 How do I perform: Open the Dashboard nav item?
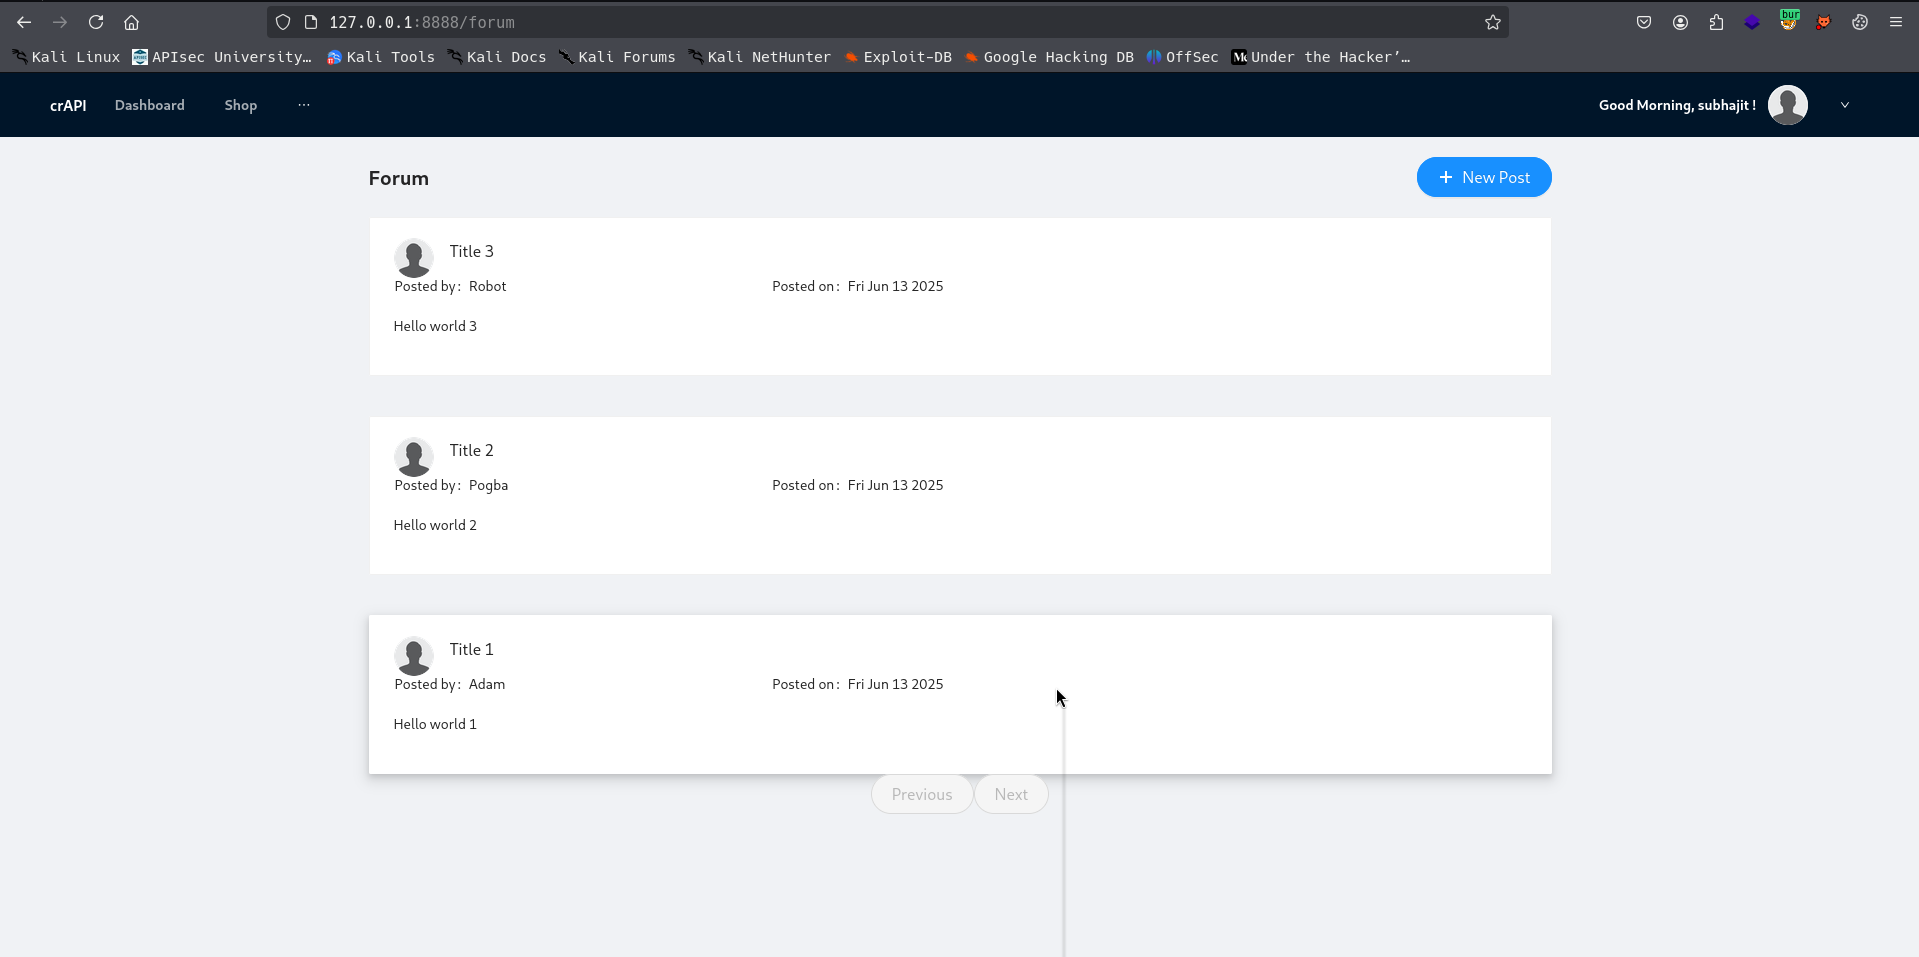coord(150,105)
